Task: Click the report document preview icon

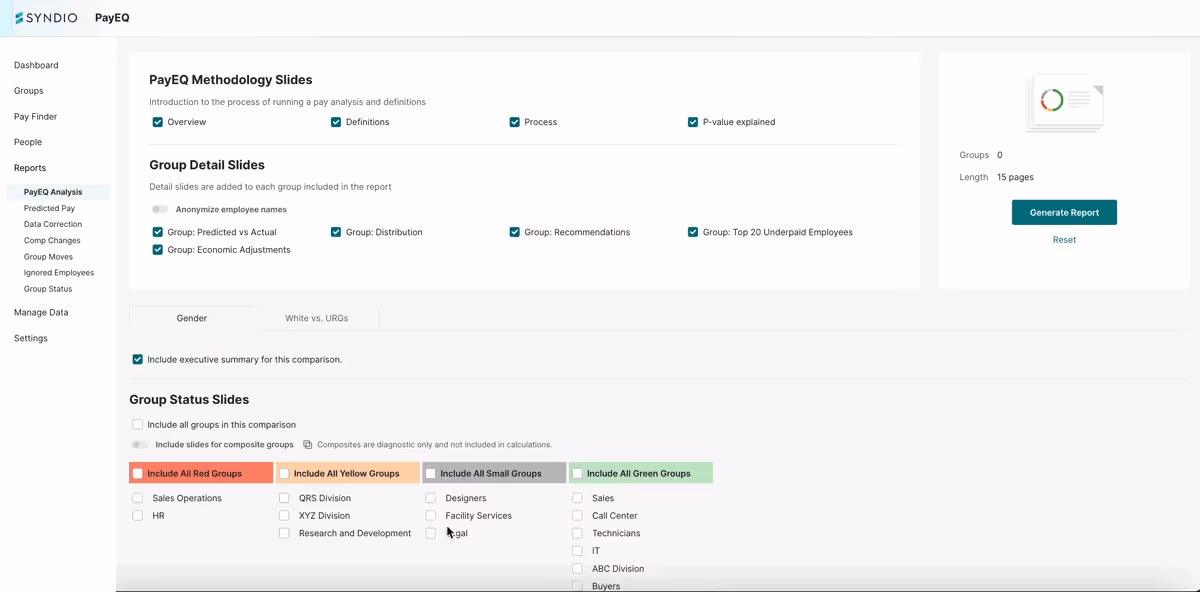Action: pos(1065,103)
